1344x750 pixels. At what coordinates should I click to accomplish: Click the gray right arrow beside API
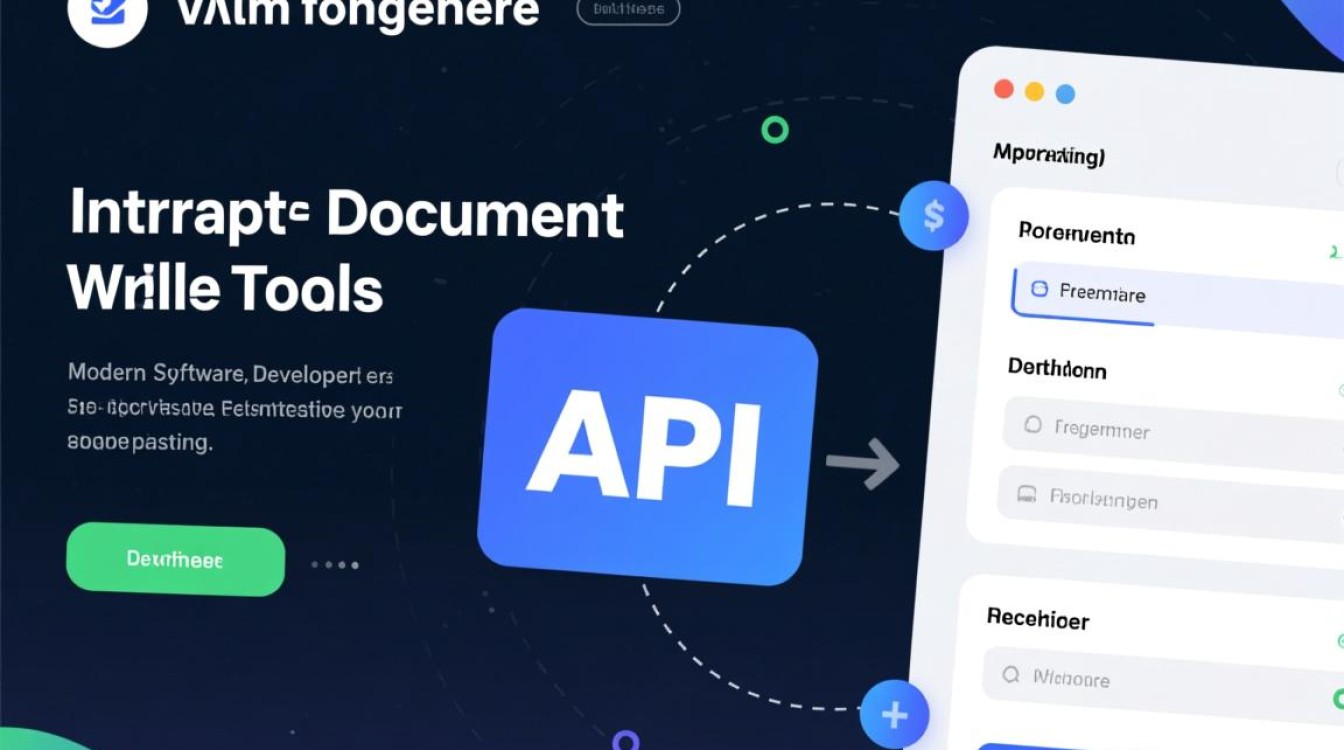click(862, 463)
